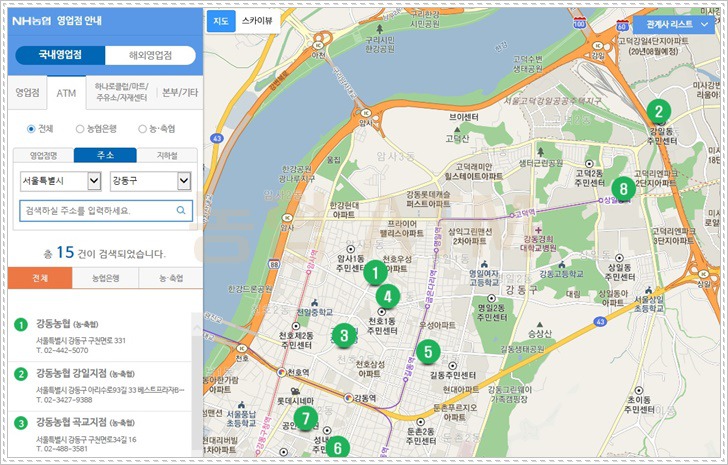Click the 강일동 주민센터 map label

(663, 136)
